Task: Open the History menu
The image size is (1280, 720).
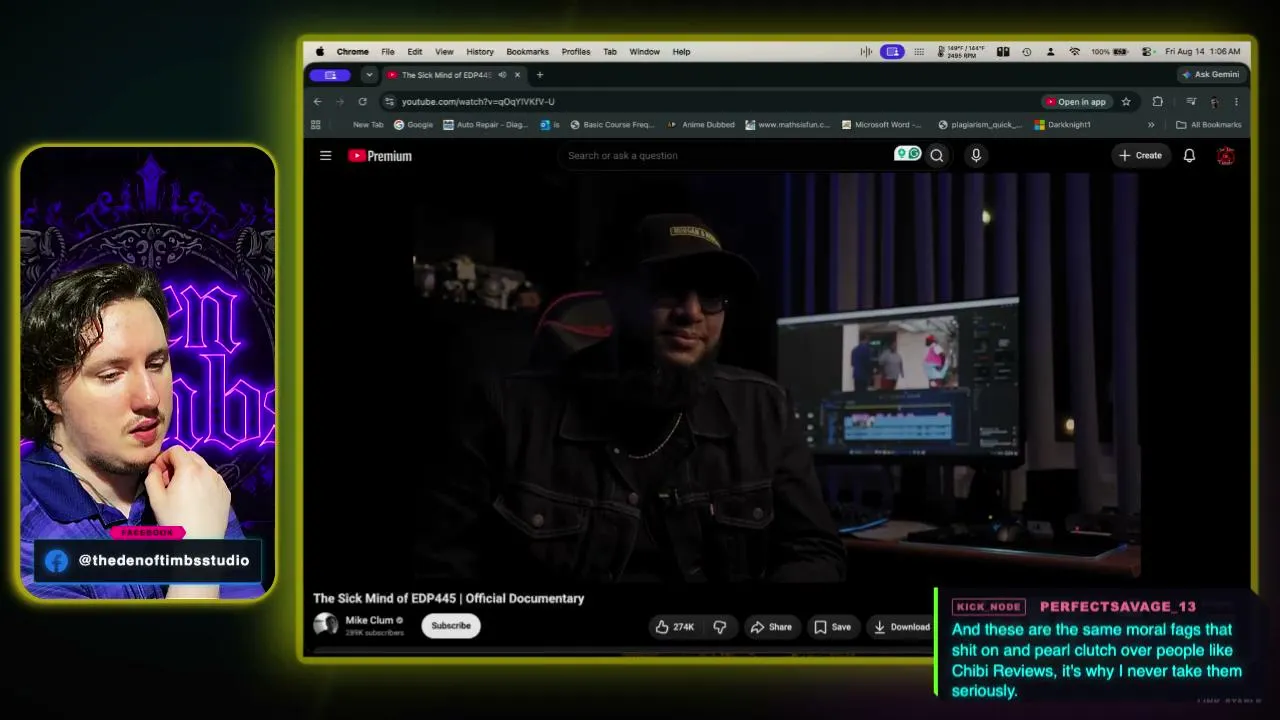Action: click(x=480, y=52)
